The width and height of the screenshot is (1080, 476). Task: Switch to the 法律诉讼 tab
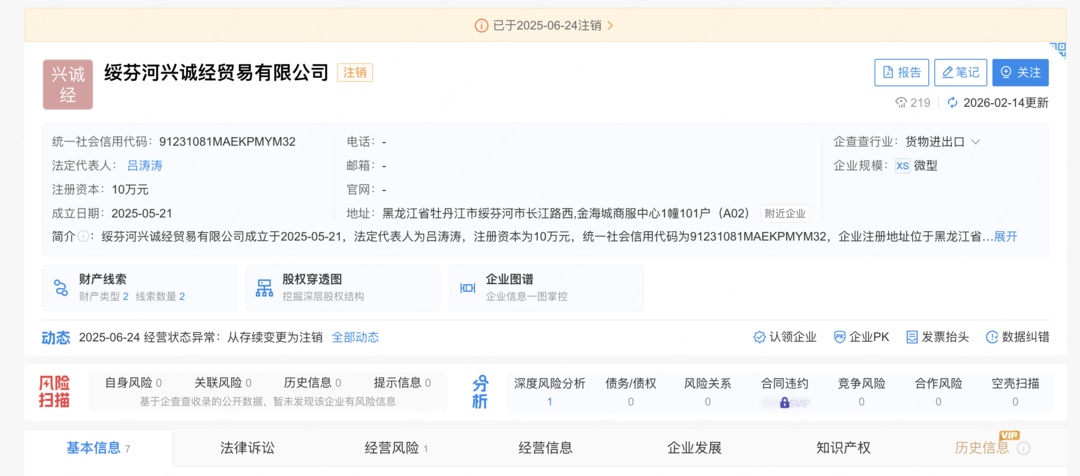pos(247,448)
